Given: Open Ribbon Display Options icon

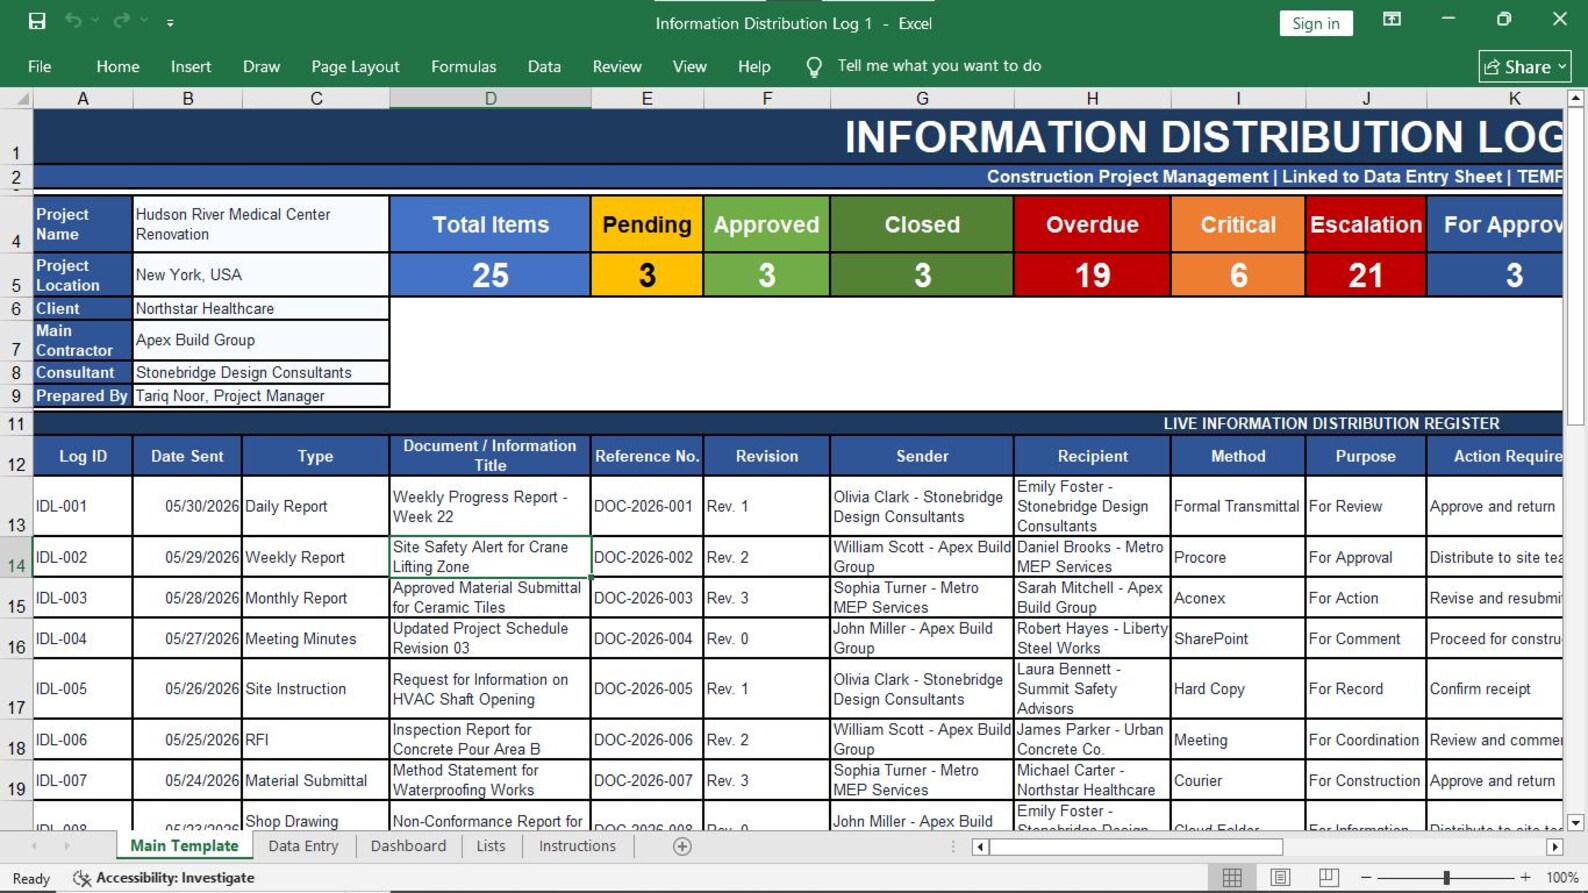Looking at the screenshot, I should coord(1391,20).
